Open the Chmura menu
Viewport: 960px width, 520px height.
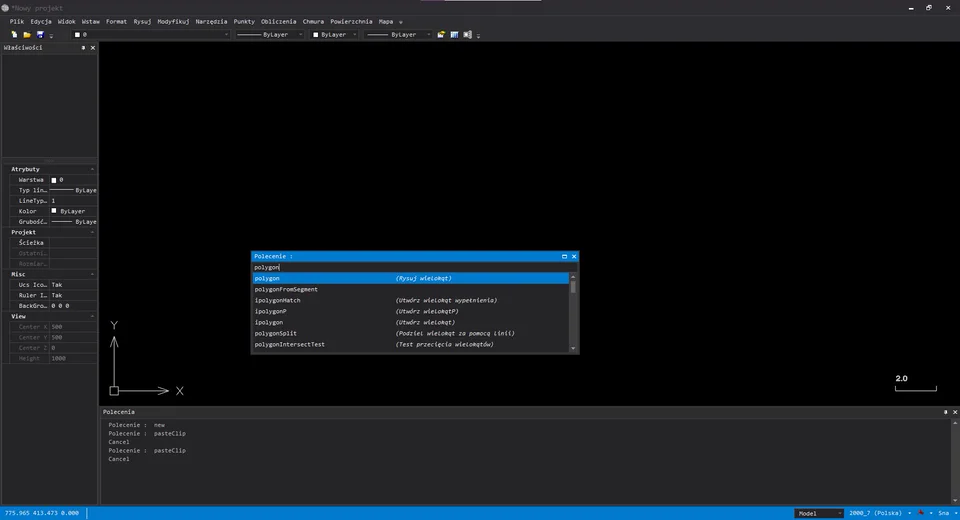pyautogui.click(x=313, y=21)
